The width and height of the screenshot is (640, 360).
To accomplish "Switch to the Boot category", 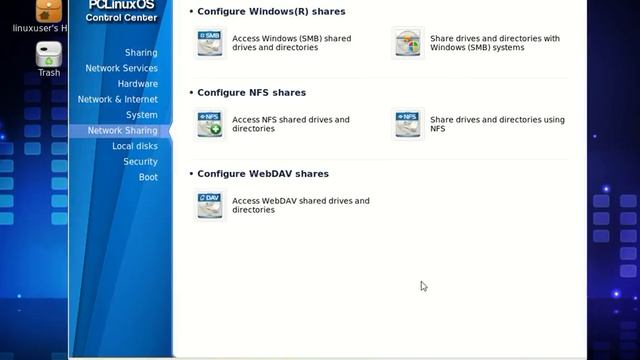I will 148,177.
